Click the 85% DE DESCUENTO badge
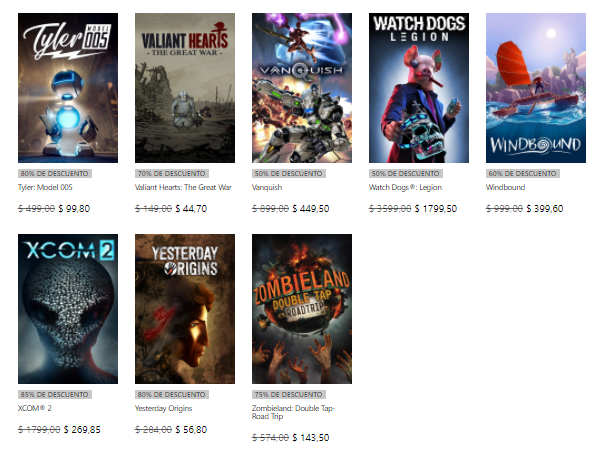 (55, 395)
